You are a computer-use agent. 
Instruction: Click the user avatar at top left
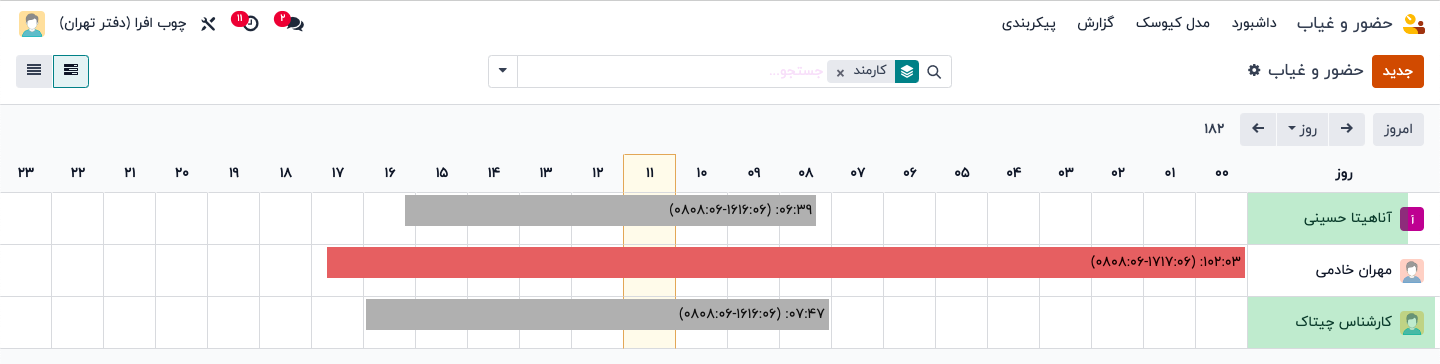[32, 24]
